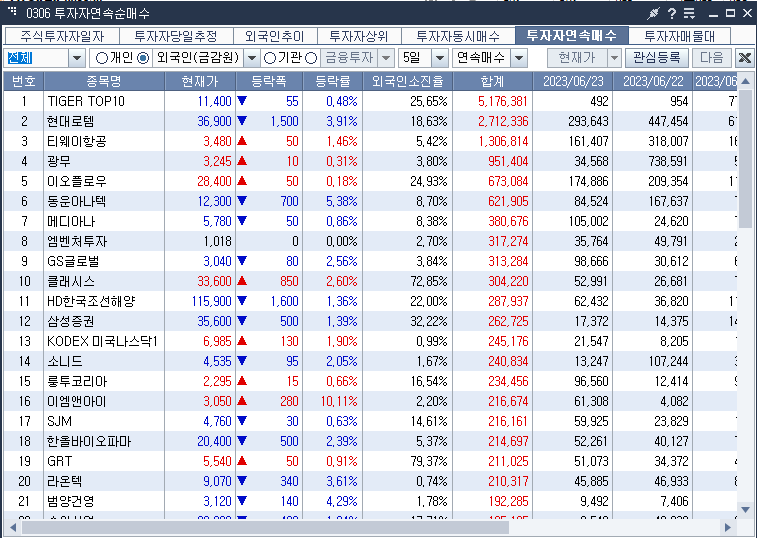757x538 pixels.
Task: Open the title bar menu lines icon
Action: (x=689, y=14)
